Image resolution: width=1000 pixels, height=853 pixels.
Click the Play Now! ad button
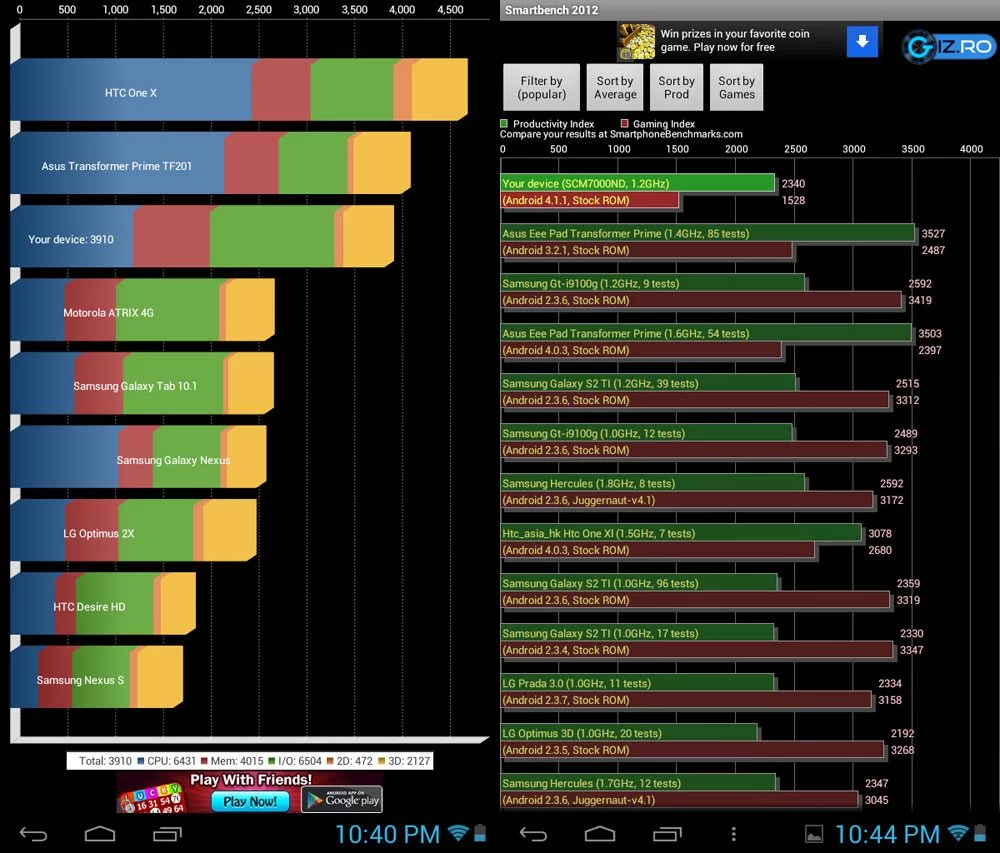coord(250,801)
